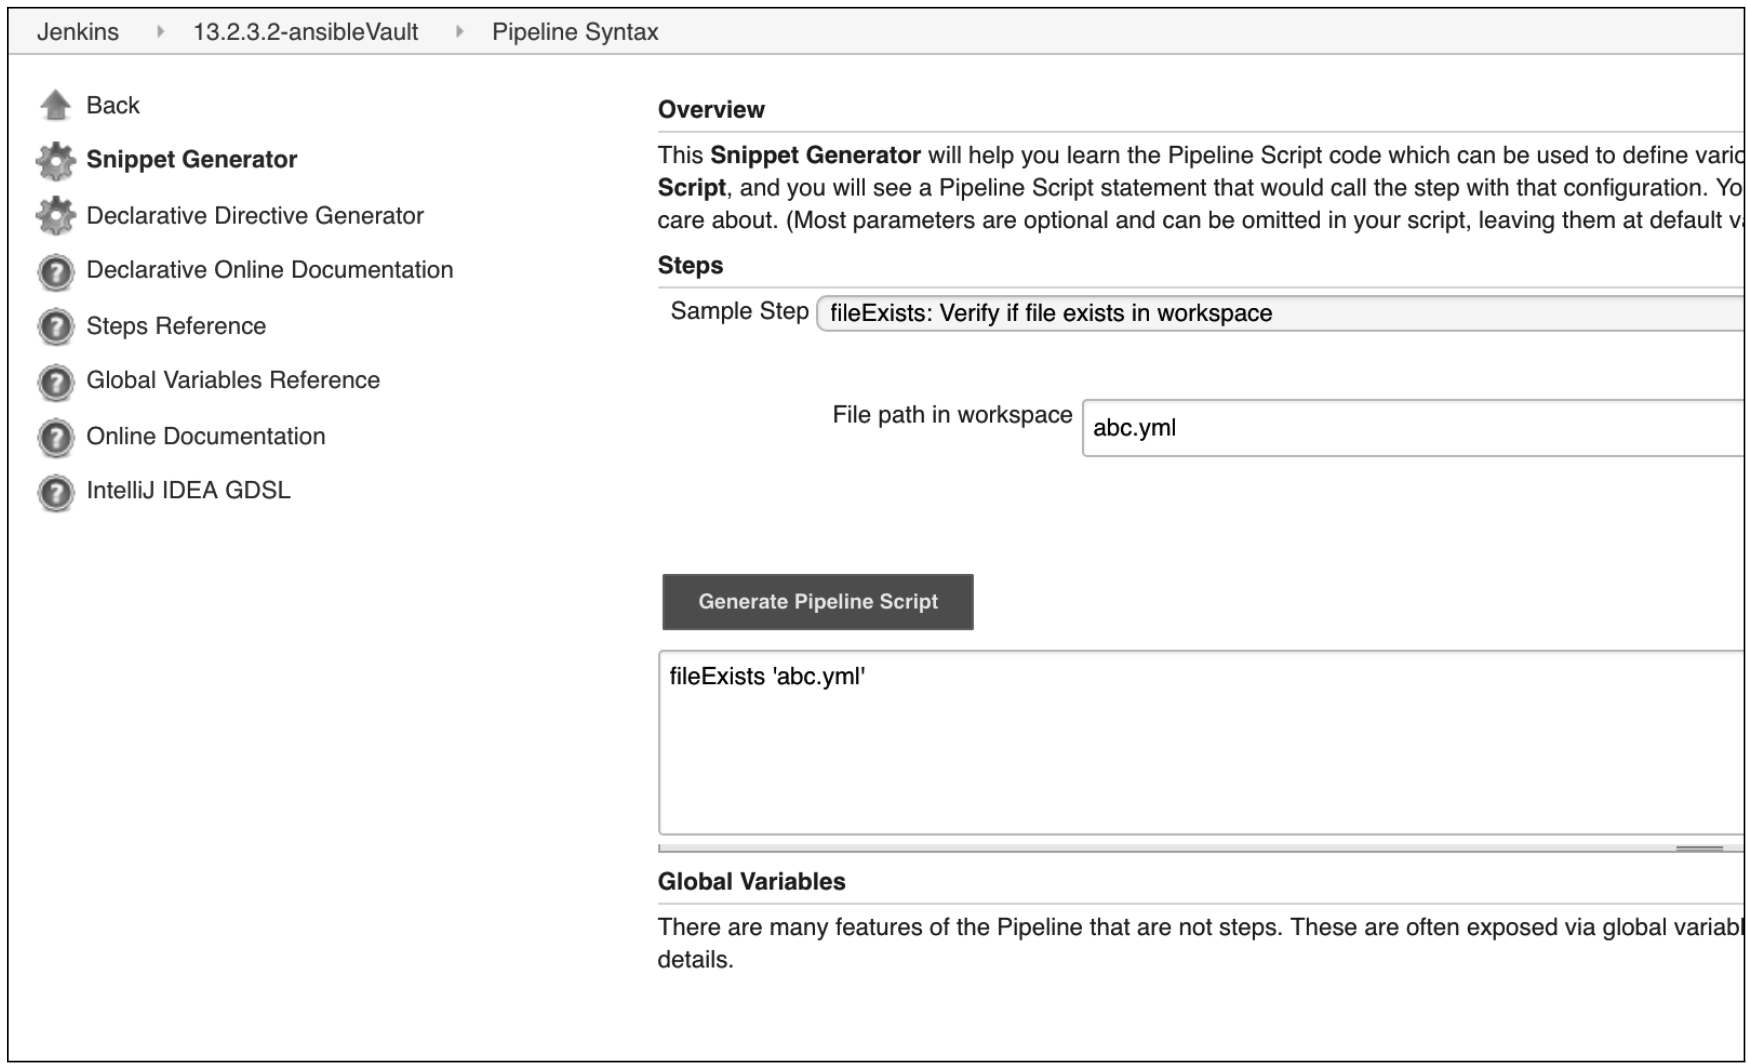Click the Declarative Directive Generator gear icon
Image resolution: width=1748 pixels, height=1064 pixels.
tap(56, 215)
